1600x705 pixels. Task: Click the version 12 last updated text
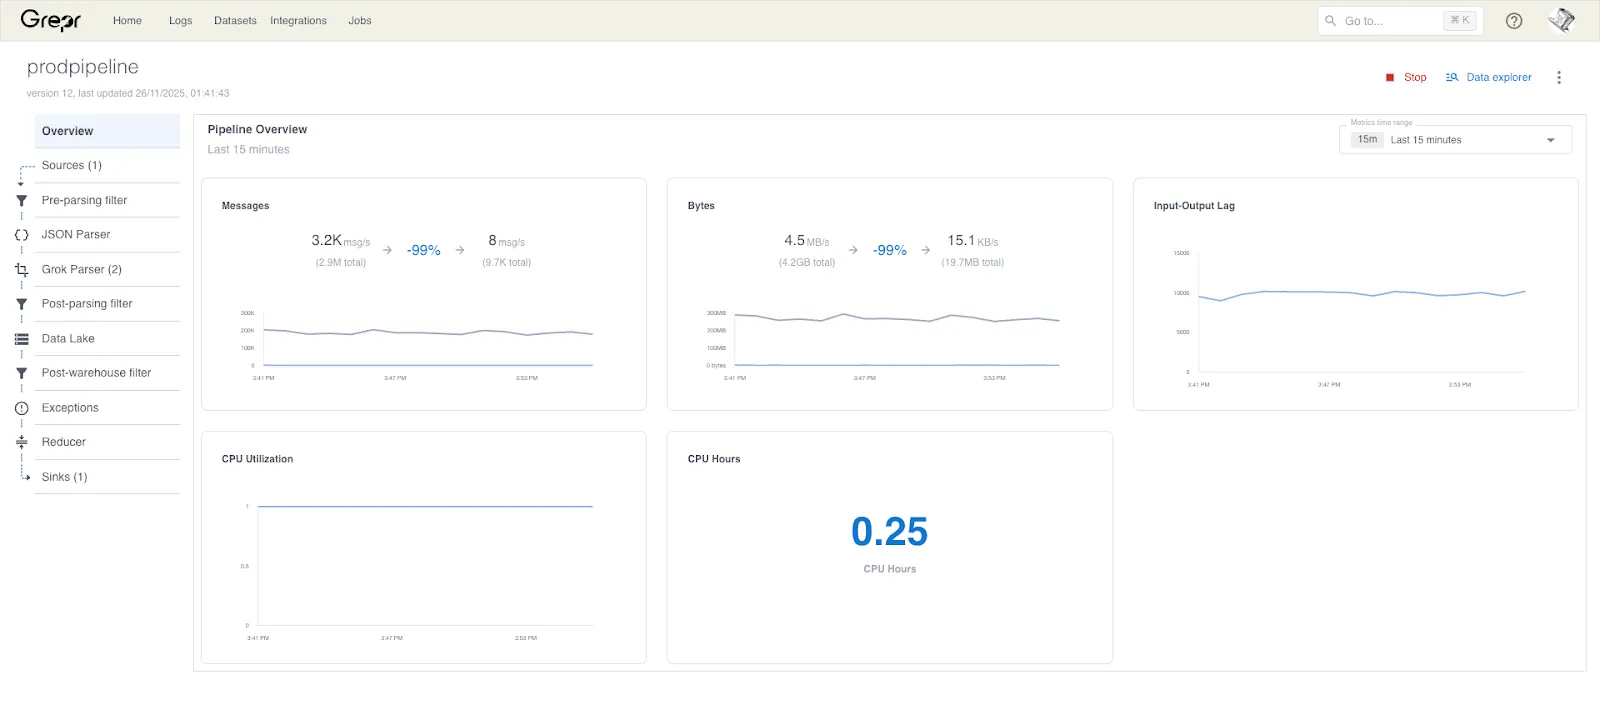(x=128, y=94)
